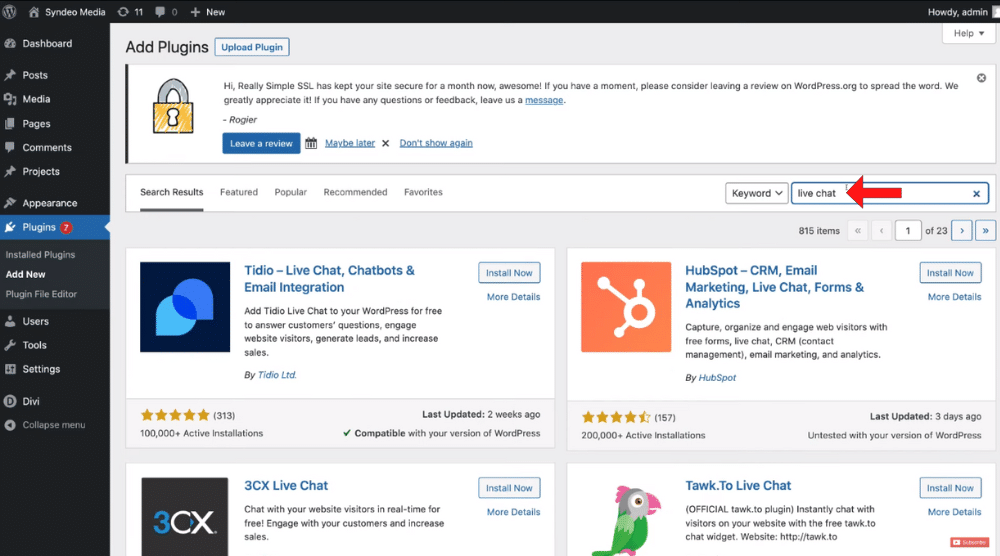This screenshot has height=556, width=1000.
Task: Click the 3CX plugin logo
Action: pos(185,516)
